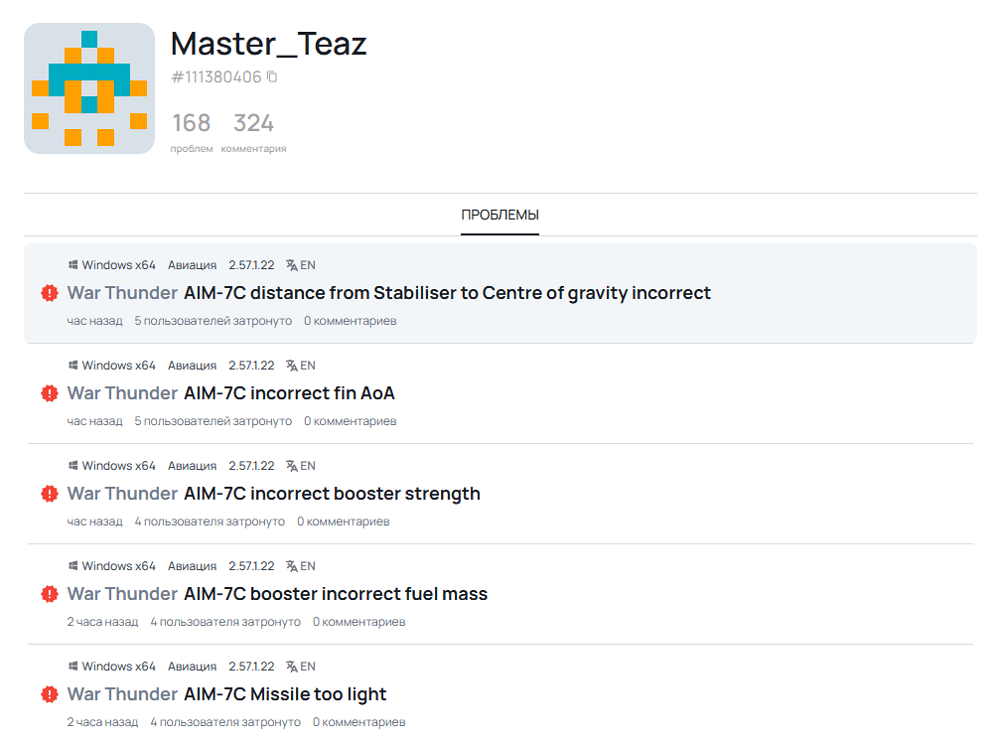Click the 324 комментария counter
The image size is (1000, 744).
(253, 132)
